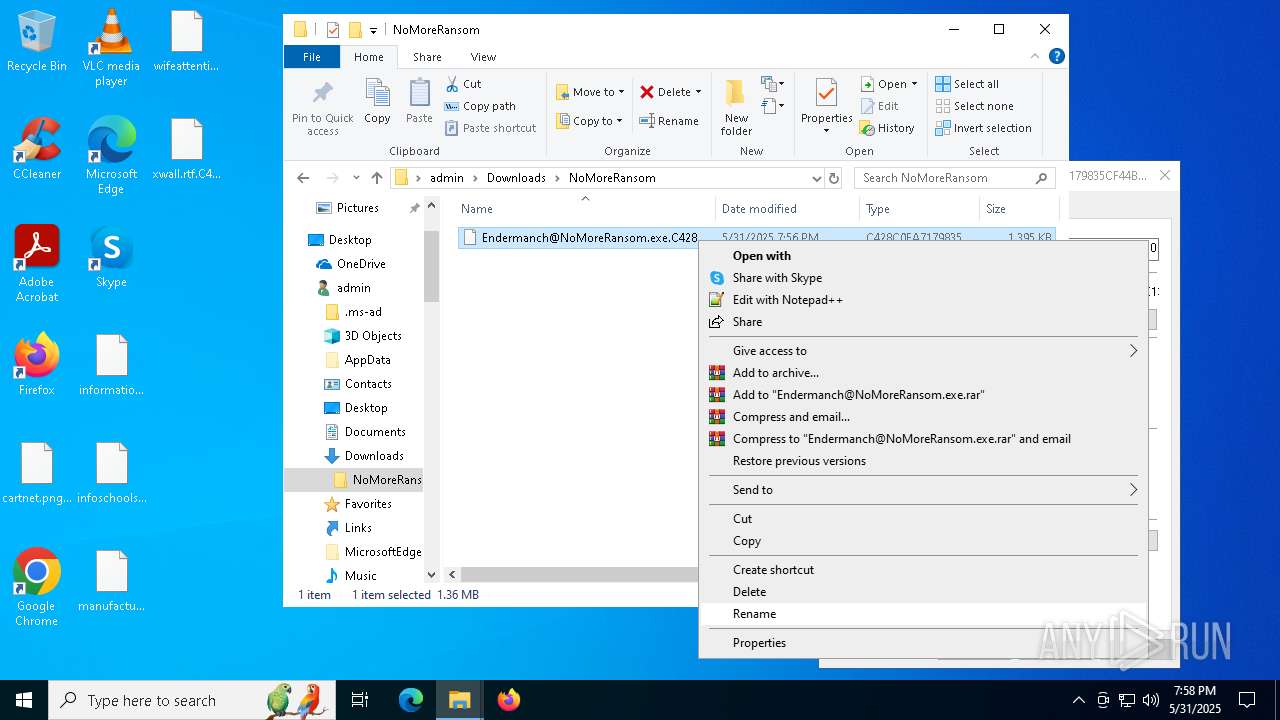
Task: Open Google Chrome desktop icon
Action: (x=37, y=588)
